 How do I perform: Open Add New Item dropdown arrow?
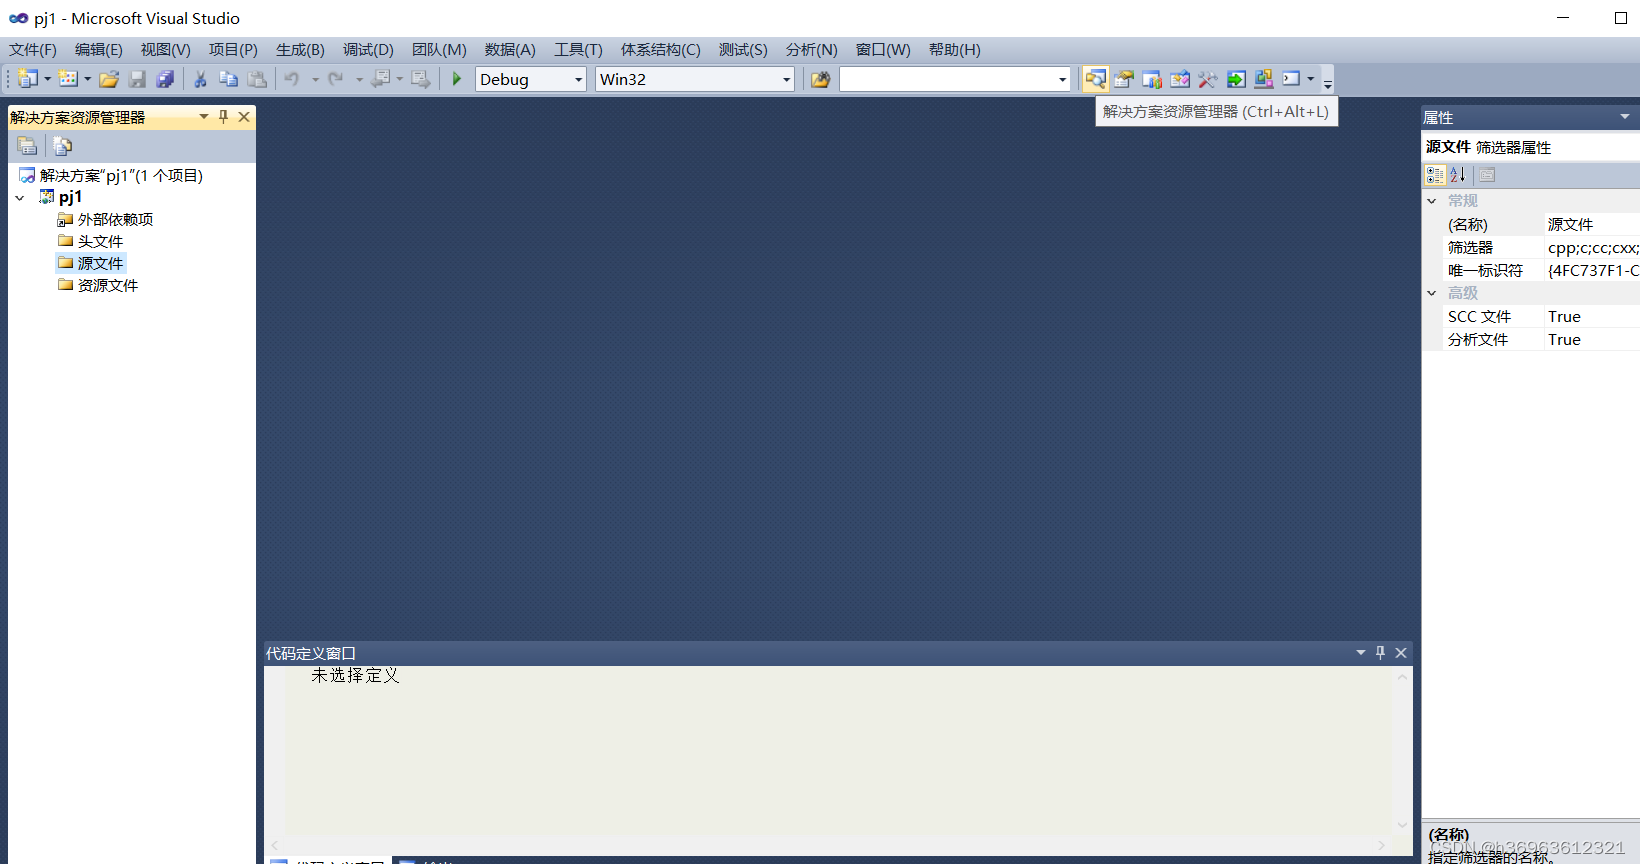87,79
